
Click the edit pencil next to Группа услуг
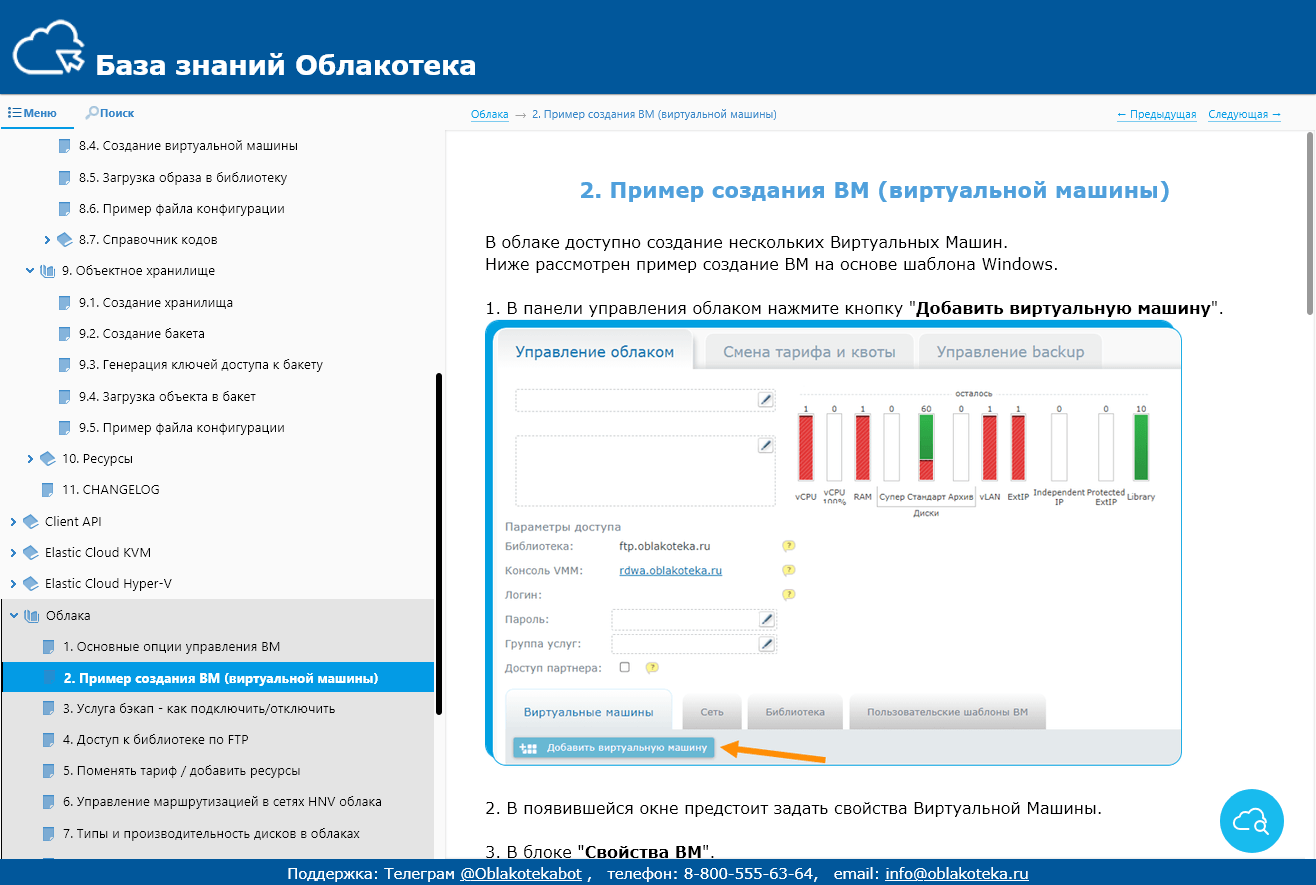coord(766,644)
